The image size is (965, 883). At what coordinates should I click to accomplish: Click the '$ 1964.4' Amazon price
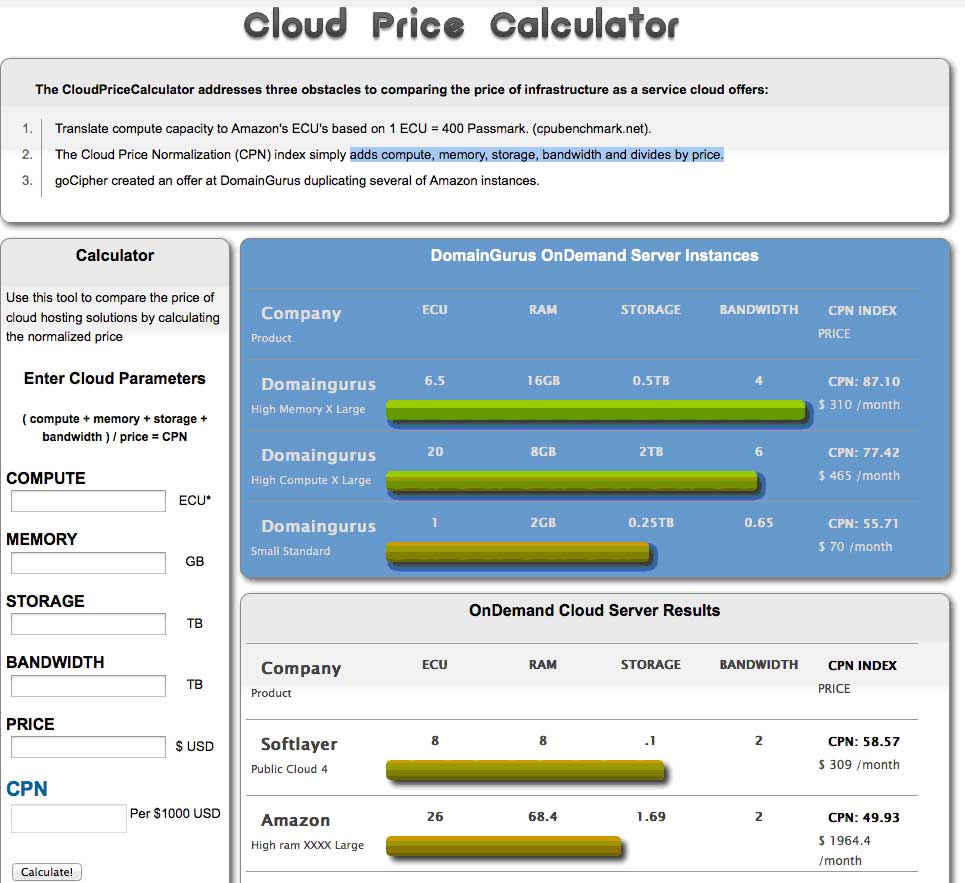tap(844, 841)
